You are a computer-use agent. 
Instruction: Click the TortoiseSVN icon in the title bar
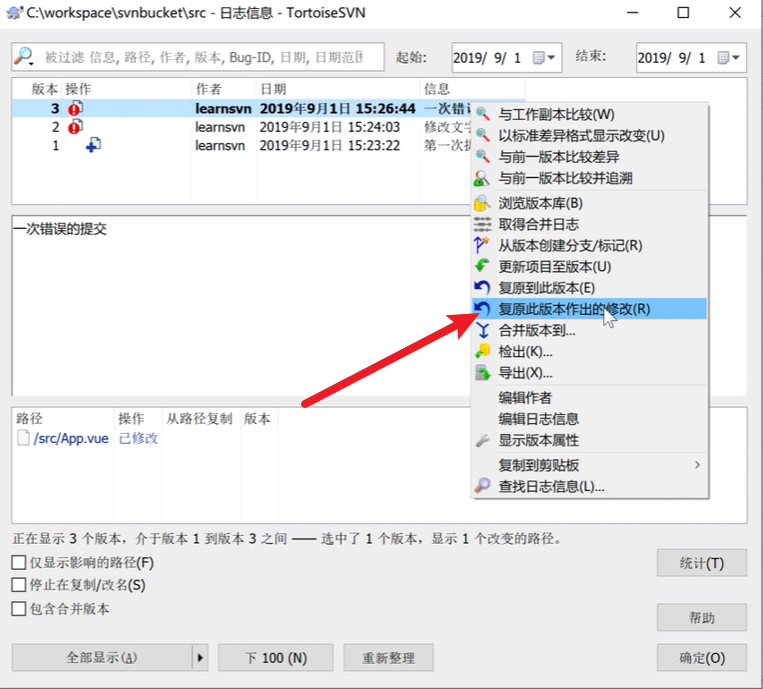point(14,12)
